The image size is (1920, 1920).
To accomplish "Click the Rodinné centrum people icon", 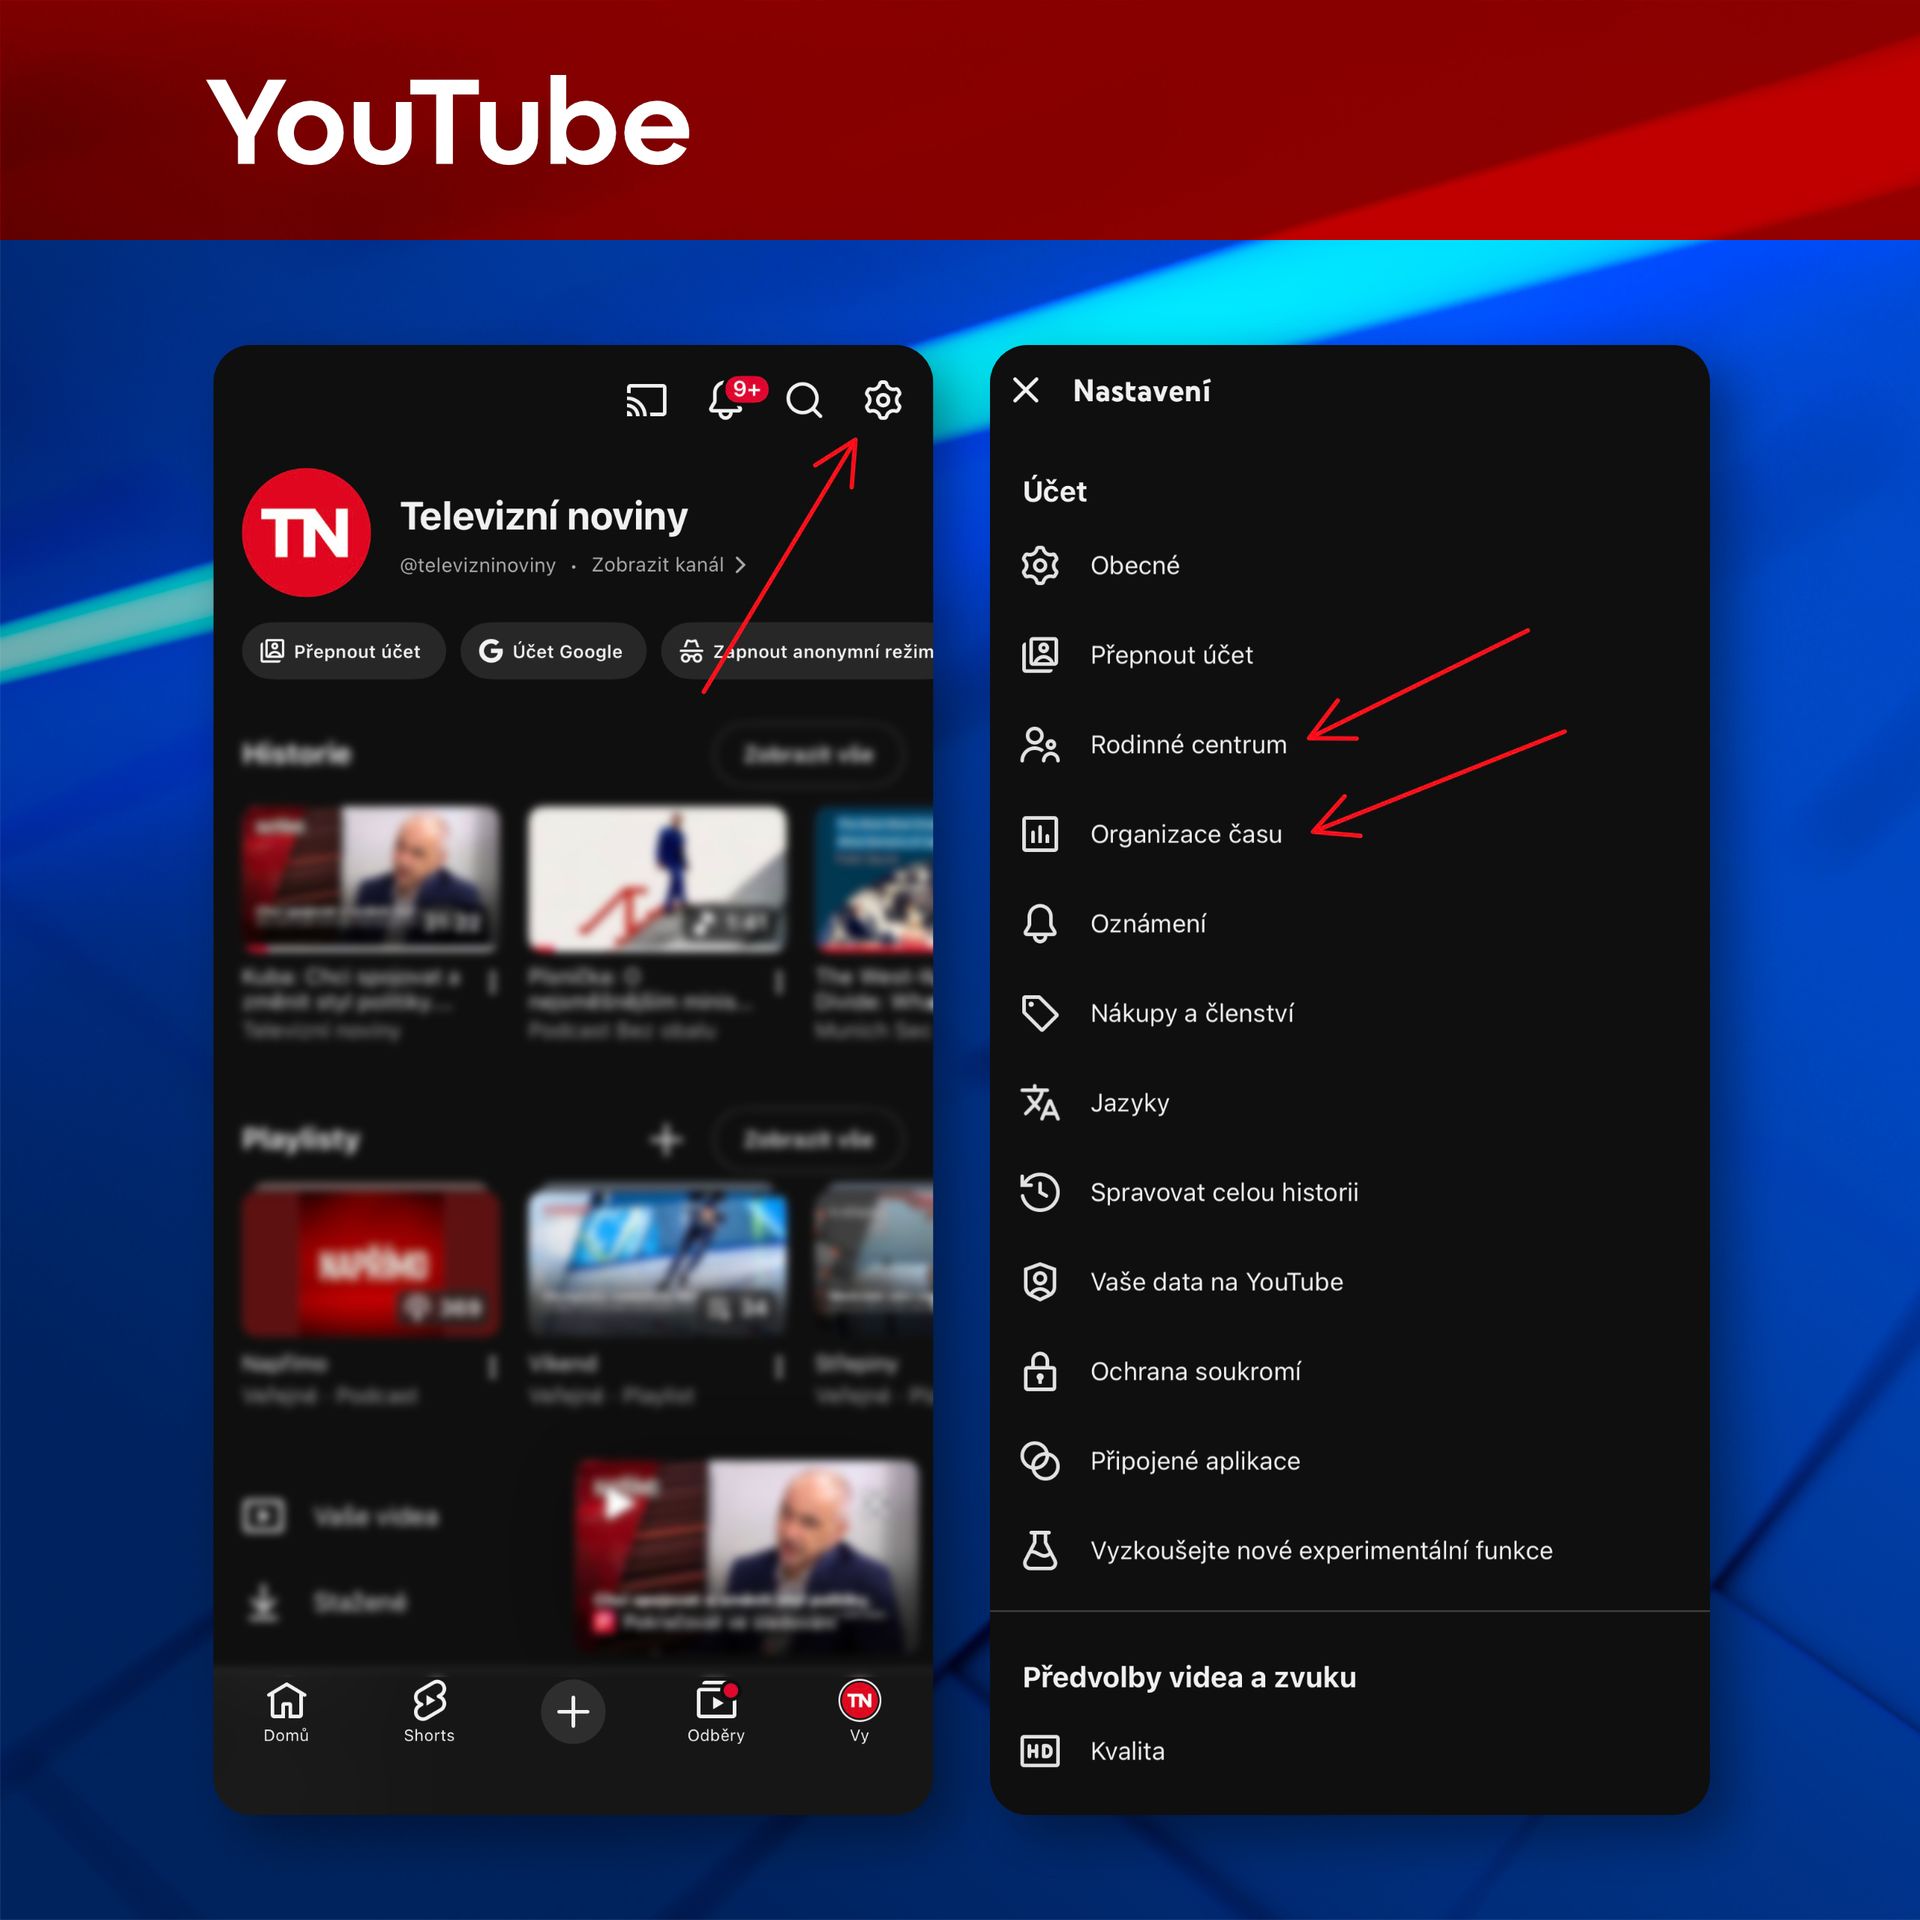I will coord(1040,745).
